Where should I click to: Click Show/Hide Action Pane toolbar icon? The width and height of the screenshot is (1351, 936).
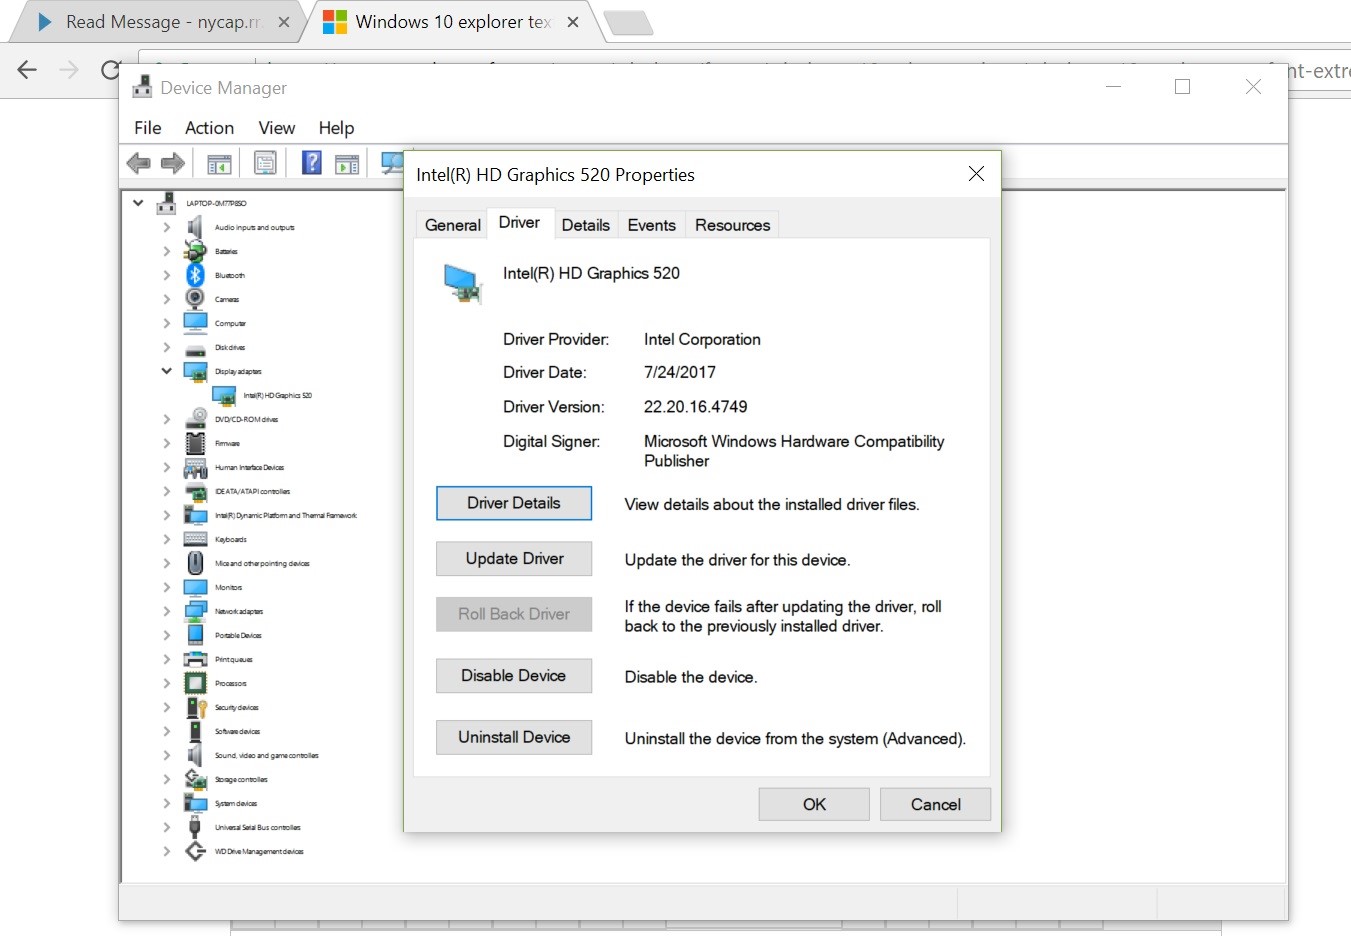point(347,164)
